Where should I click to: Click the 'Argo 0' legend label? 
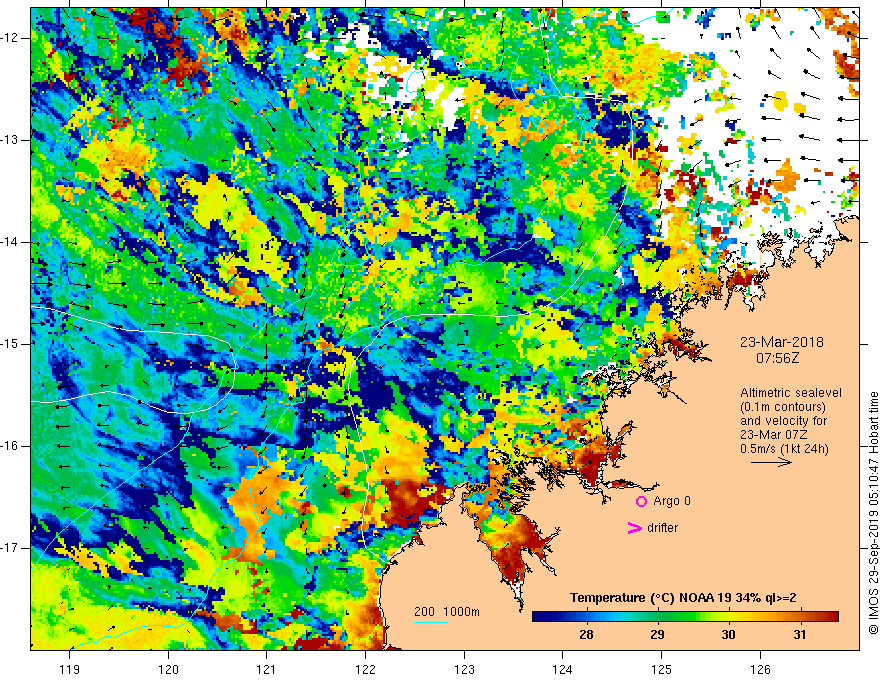pos(672,501)
